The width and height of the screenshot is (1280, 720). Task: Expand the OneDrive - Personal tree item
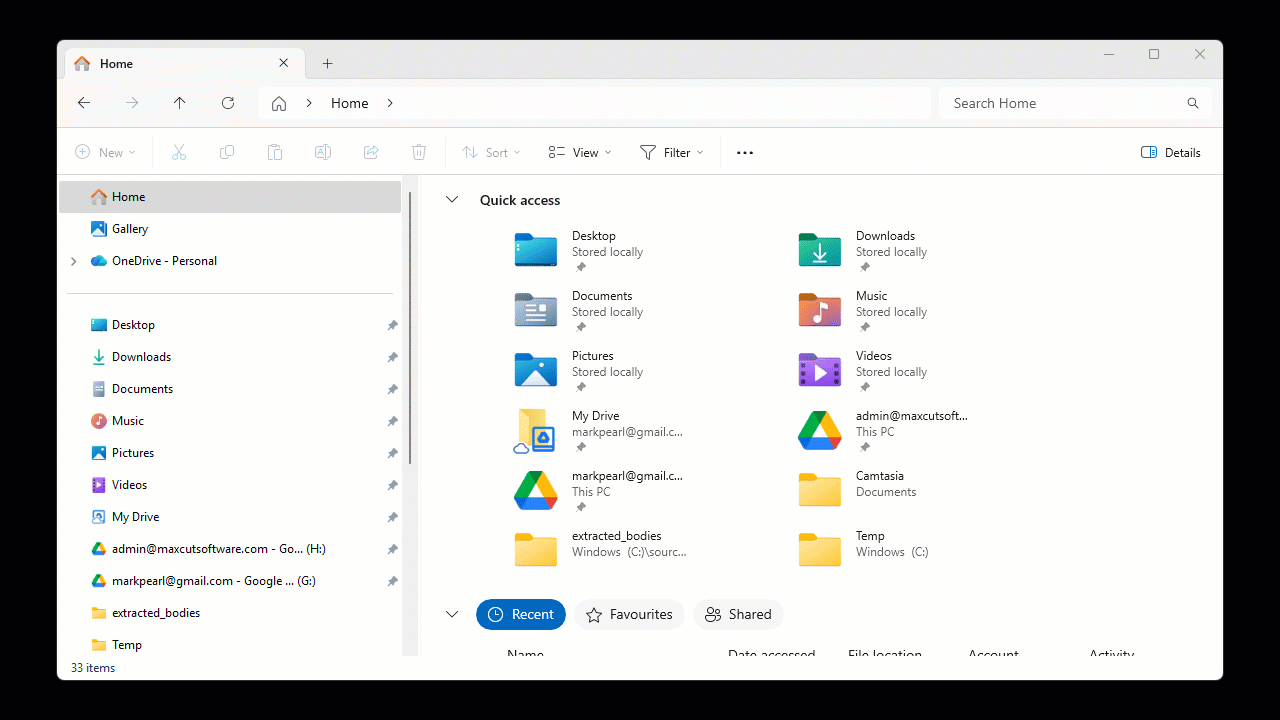pyautogui.click(x=73, y=260)
